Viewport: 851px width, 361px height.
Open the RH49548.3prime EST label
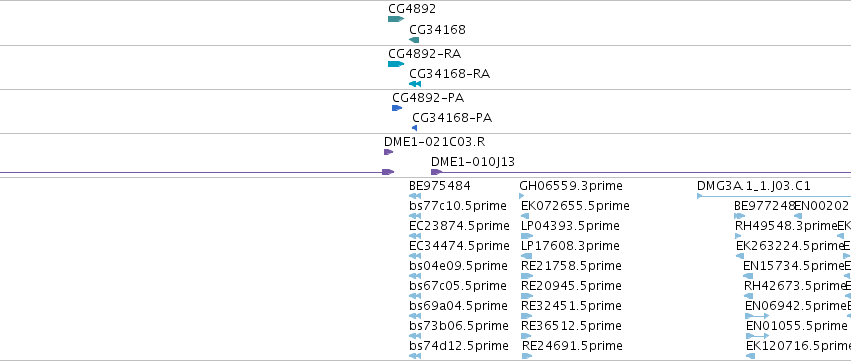click(x=786, y=226)
